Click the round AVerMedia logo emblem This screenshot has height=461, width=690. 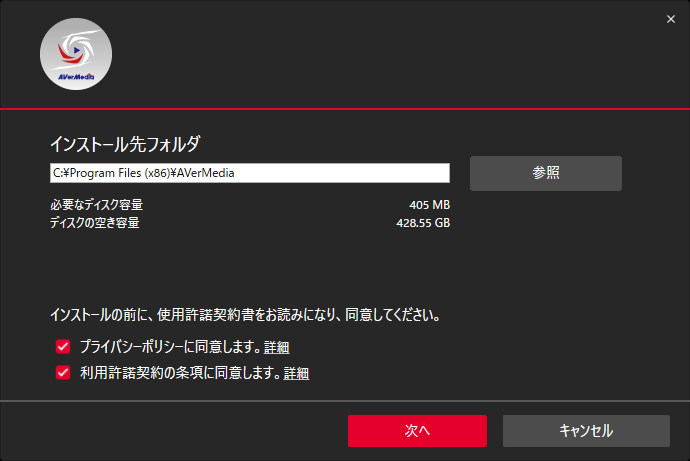coord(76,54)
